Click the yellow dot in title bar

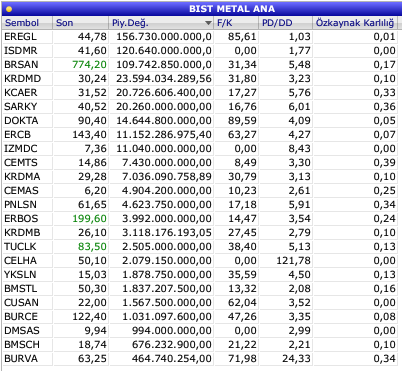[x=9, y=9]
